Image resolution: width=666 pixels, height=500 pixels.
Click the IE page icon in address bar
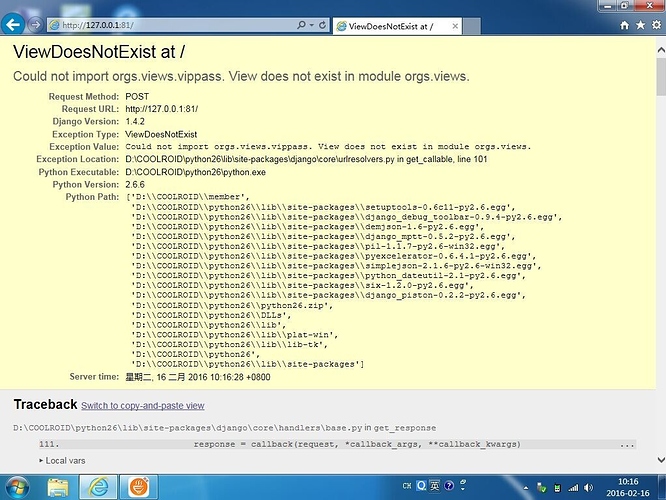click(54, 25)
